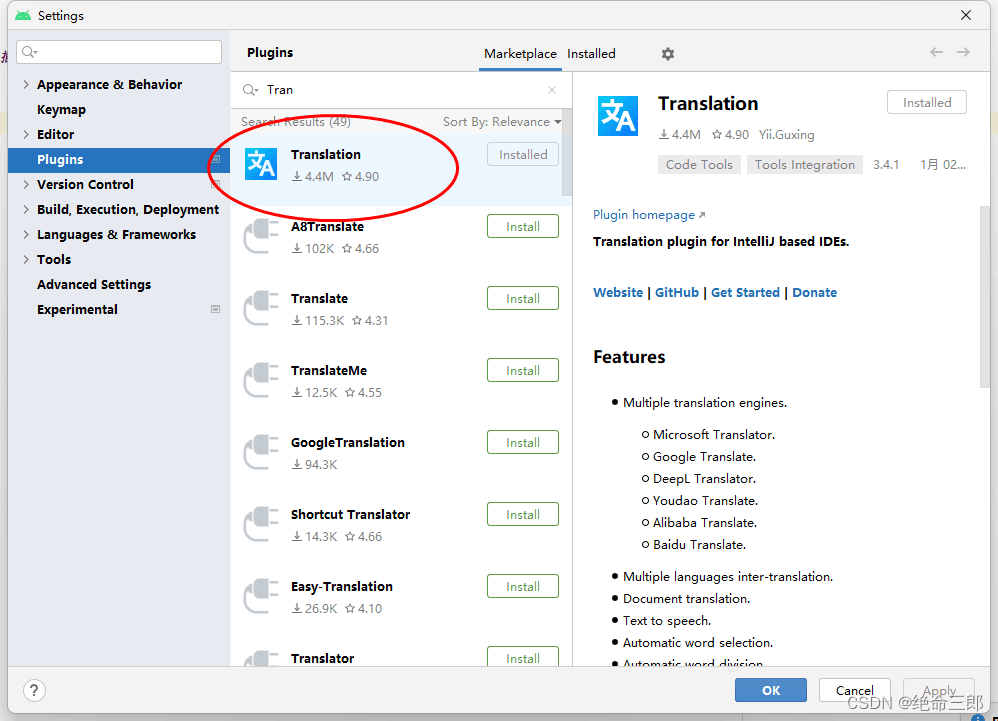Expand the Tools settings section
The image size is (998, 721).
click(25, 259)
